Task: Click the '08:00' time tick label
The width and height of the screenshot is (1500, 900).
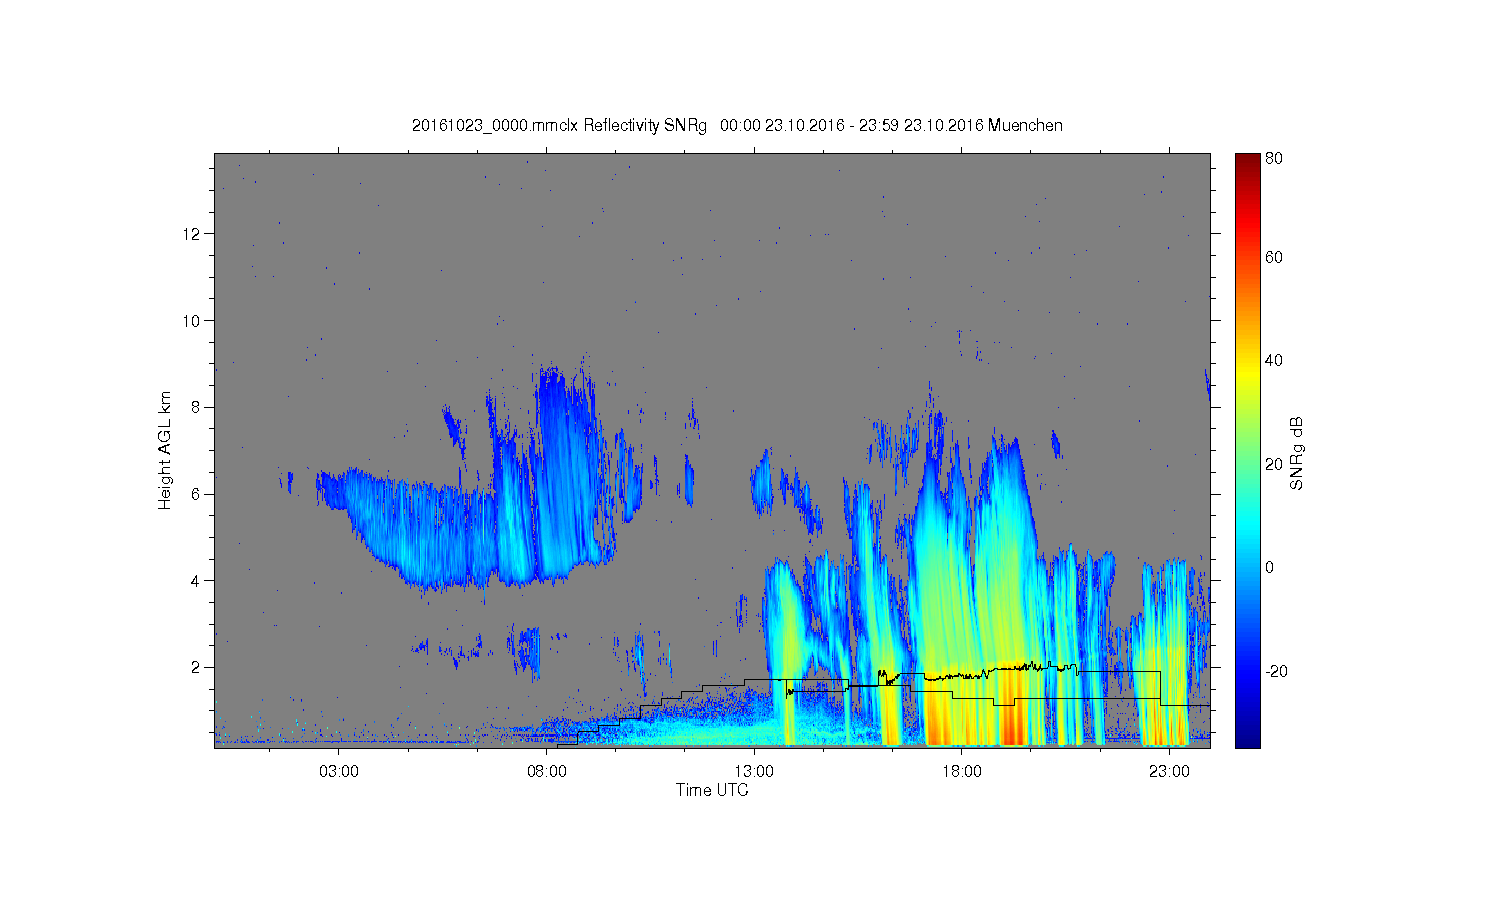Action: click(x=547, y=772)
